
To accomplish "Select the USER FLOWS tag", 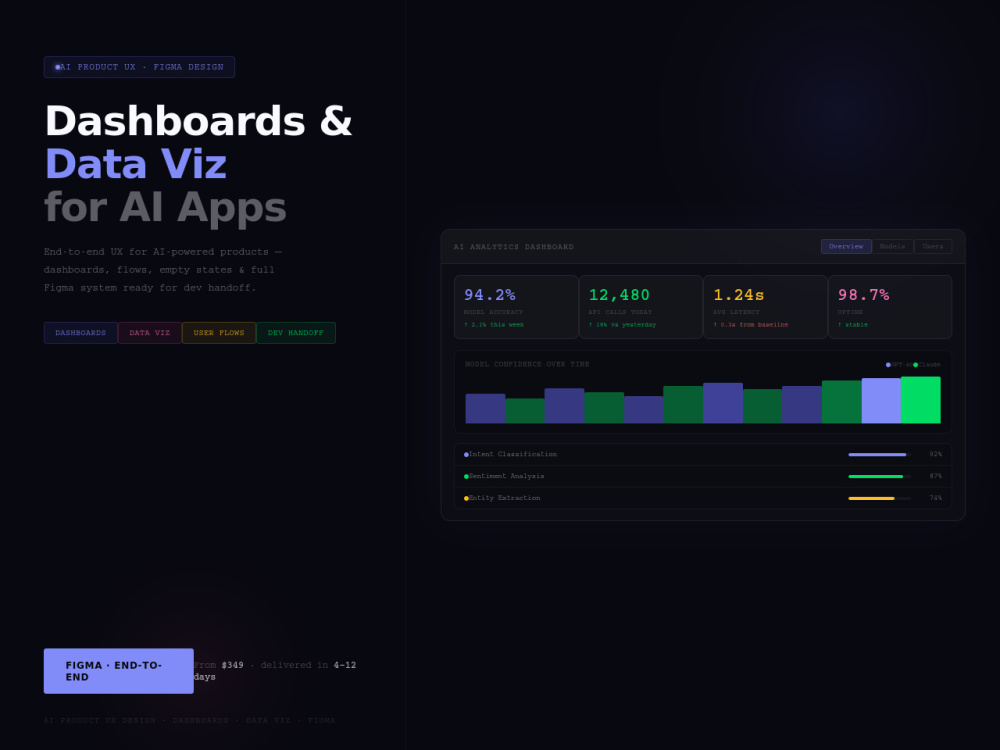I will (x=219, y=333).
